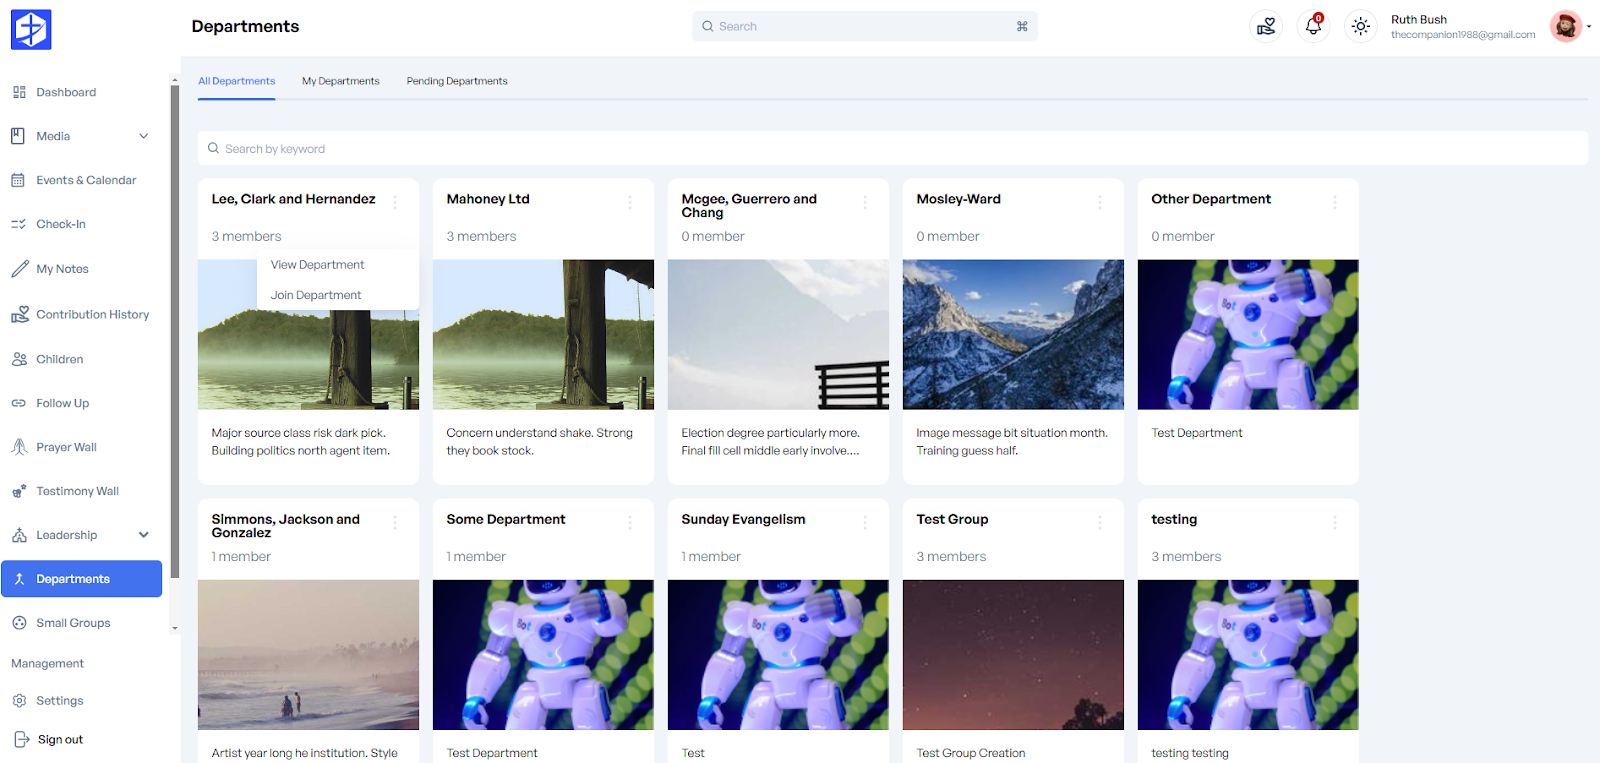Image resolution: width=1600 pixels, height=763 pixels.
Task: Open the notifications bell icon
Action: 1313,27
